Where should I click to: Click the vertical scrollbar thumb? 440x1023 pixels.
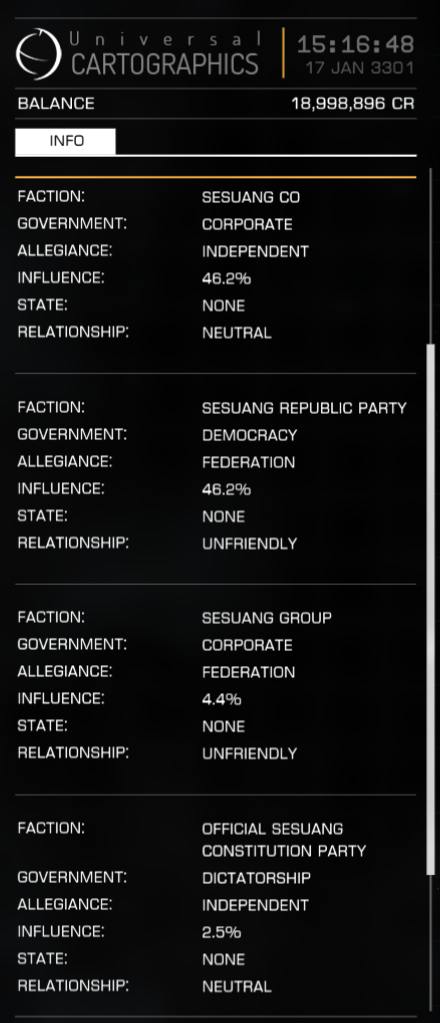(430, 609)
